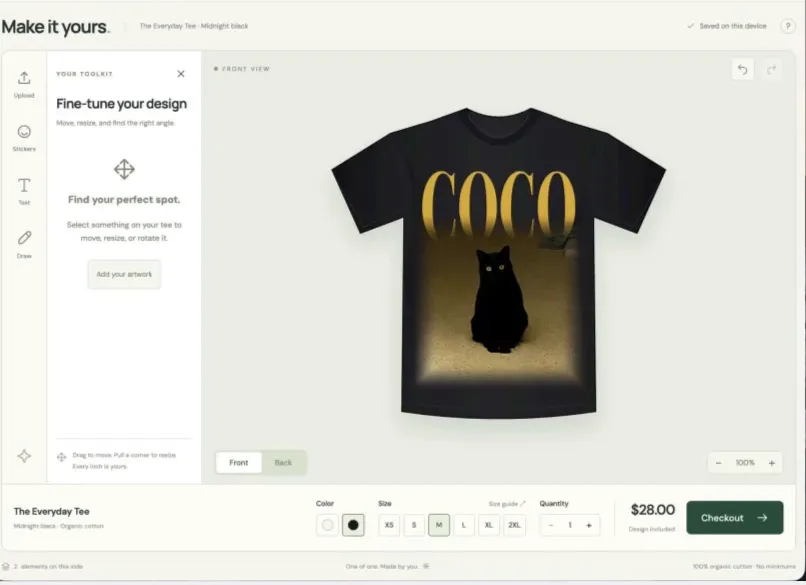Click "The Everyday Tee · Midnight black" header text
806x585 pixels.
(194, 26)
